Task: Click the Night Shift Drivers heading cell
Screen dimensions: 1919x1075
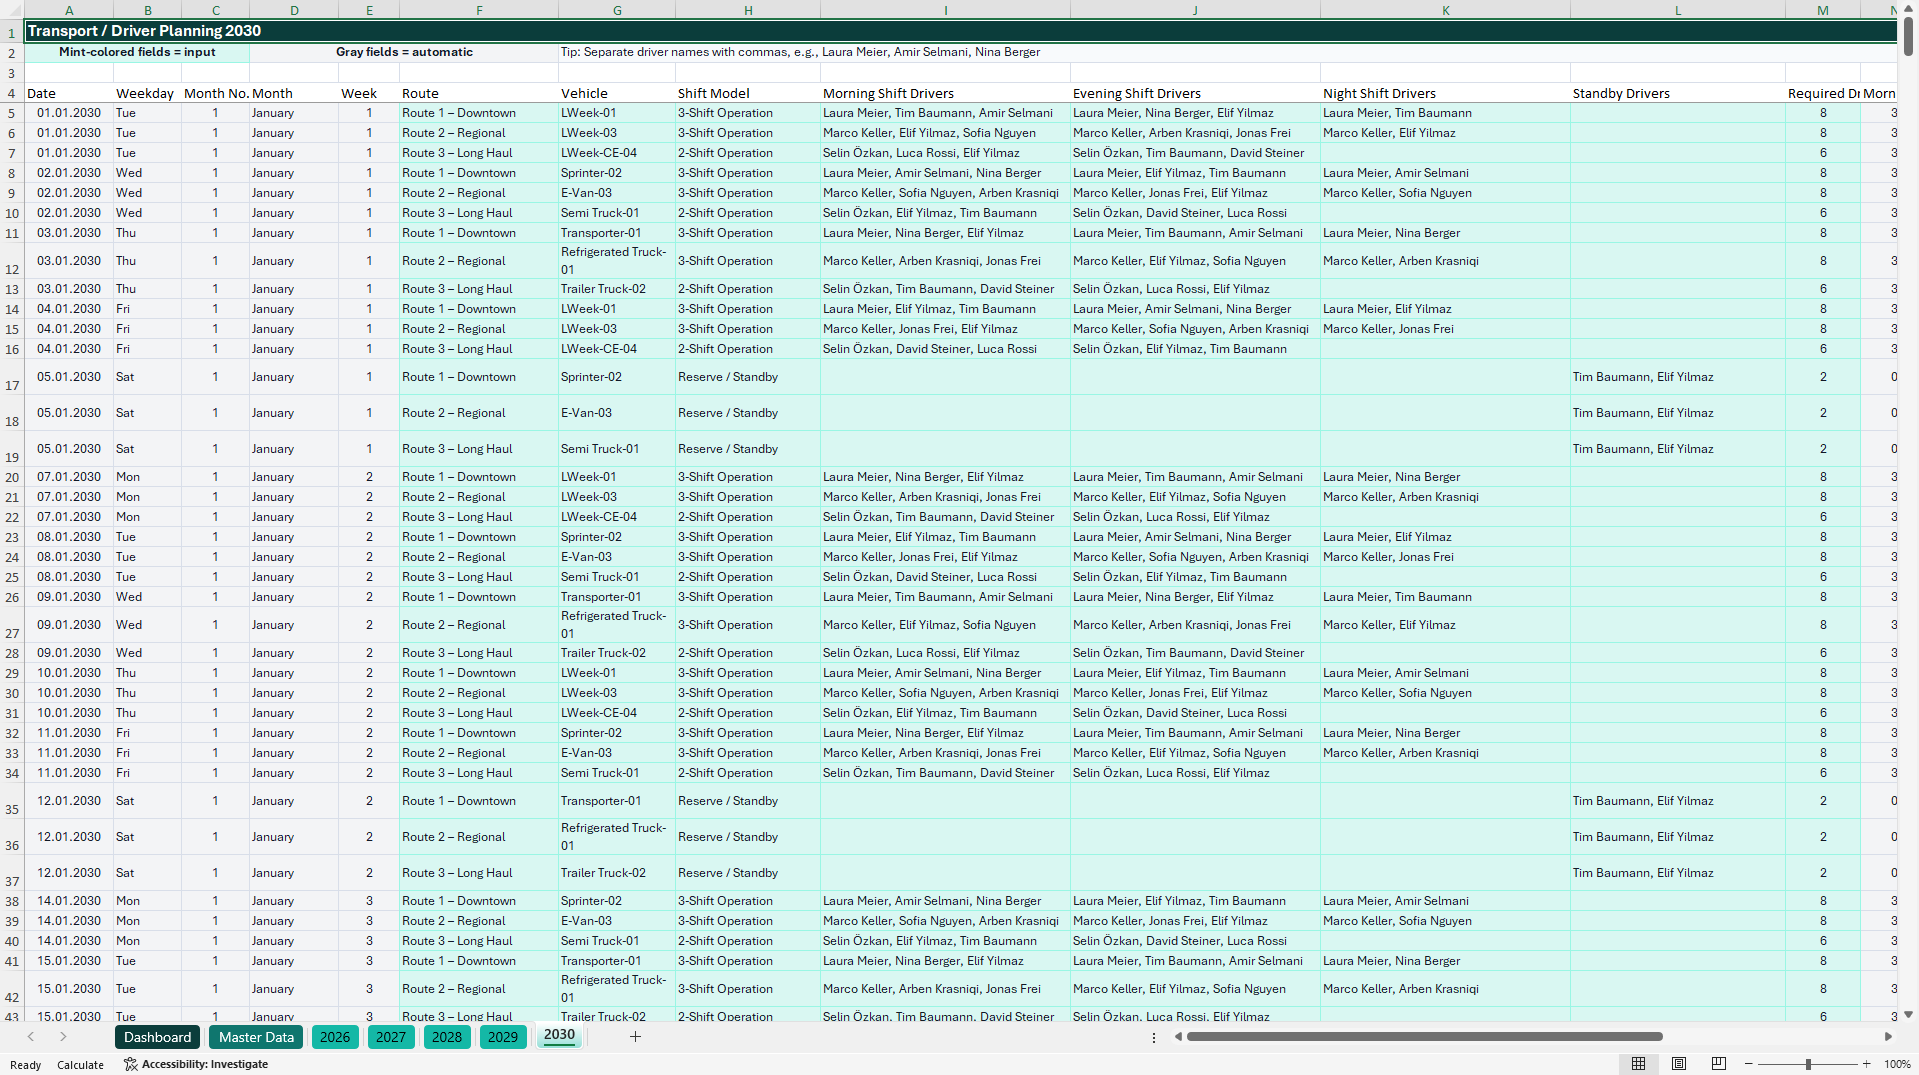Action: (1445, 93)
